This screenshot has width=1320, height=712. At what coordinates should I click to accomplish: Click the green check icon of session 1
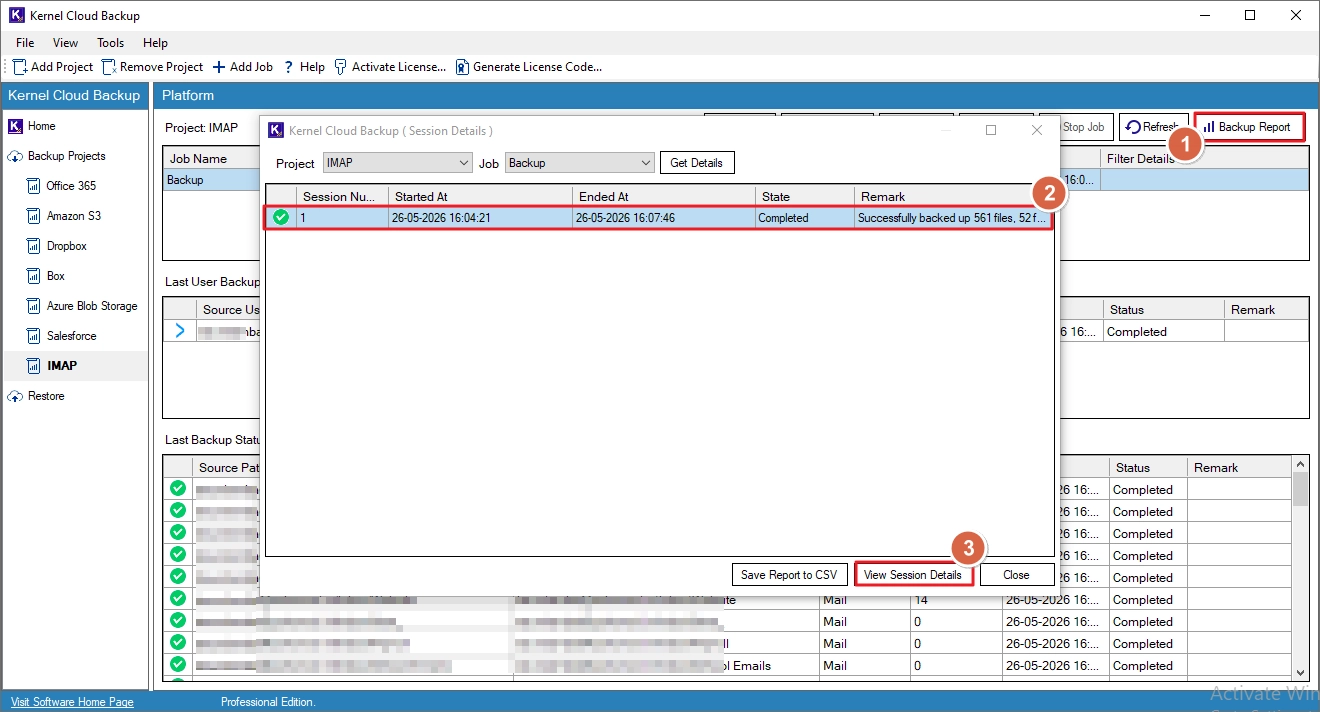pyautogui.click(x=281, y=217)
